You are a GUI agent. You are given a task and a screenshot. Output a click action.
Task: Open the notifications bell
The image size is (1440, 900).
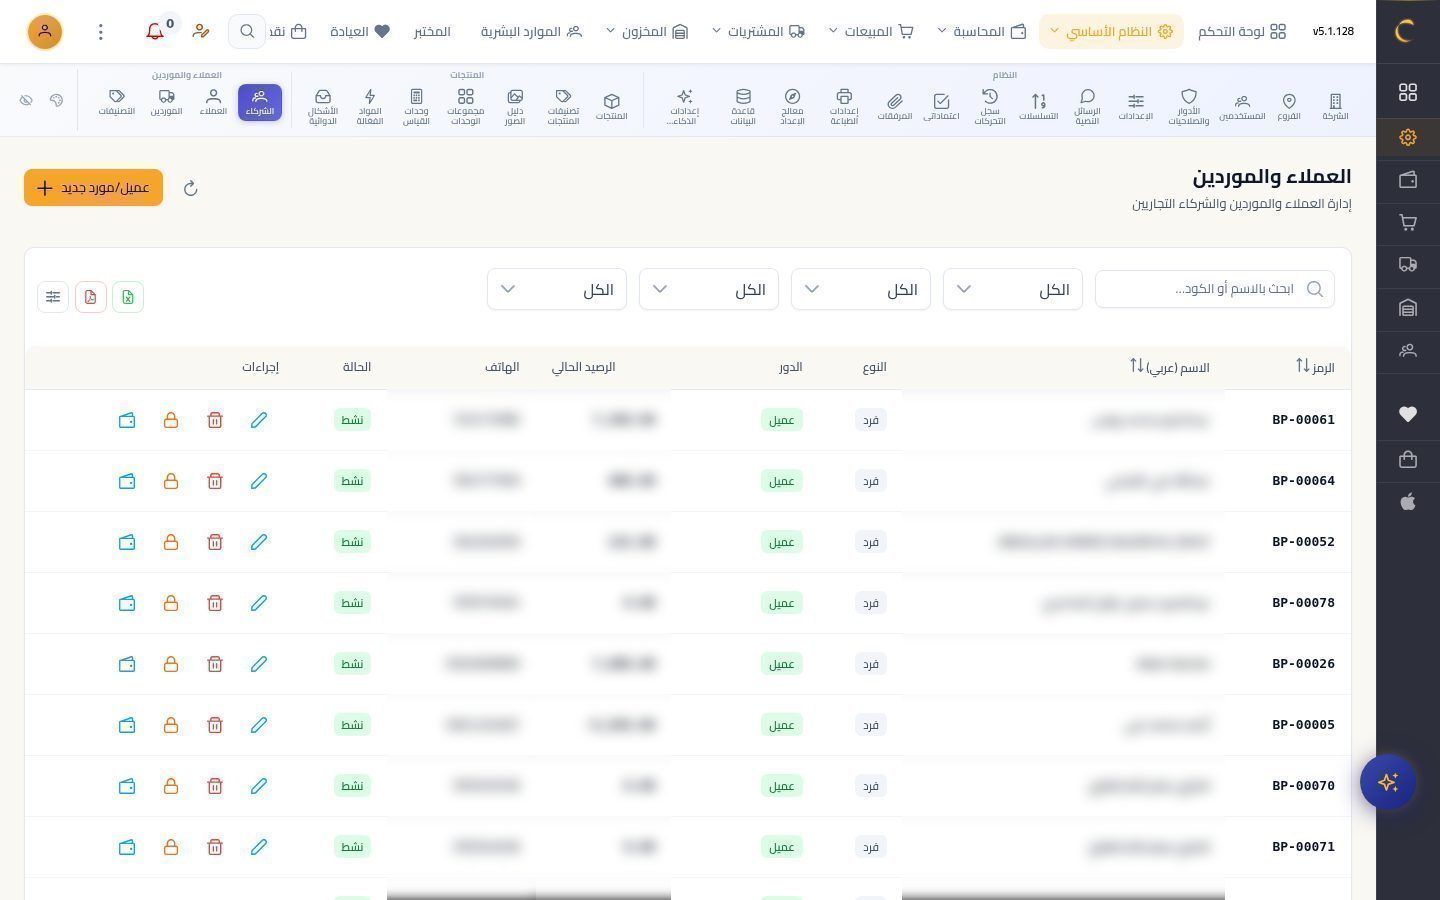click(x=155, y=31)
